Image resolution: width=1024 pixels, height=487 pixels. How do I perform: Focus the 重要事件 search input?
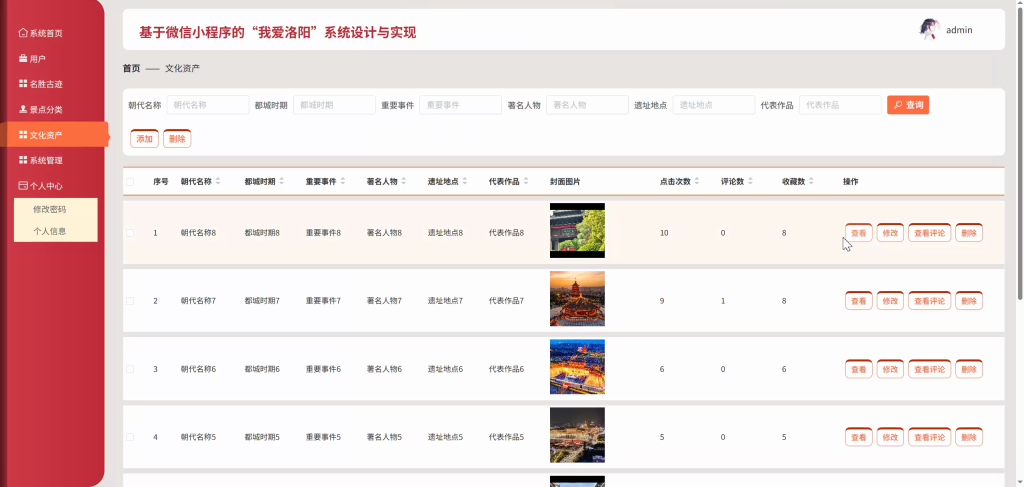(460, 104)
